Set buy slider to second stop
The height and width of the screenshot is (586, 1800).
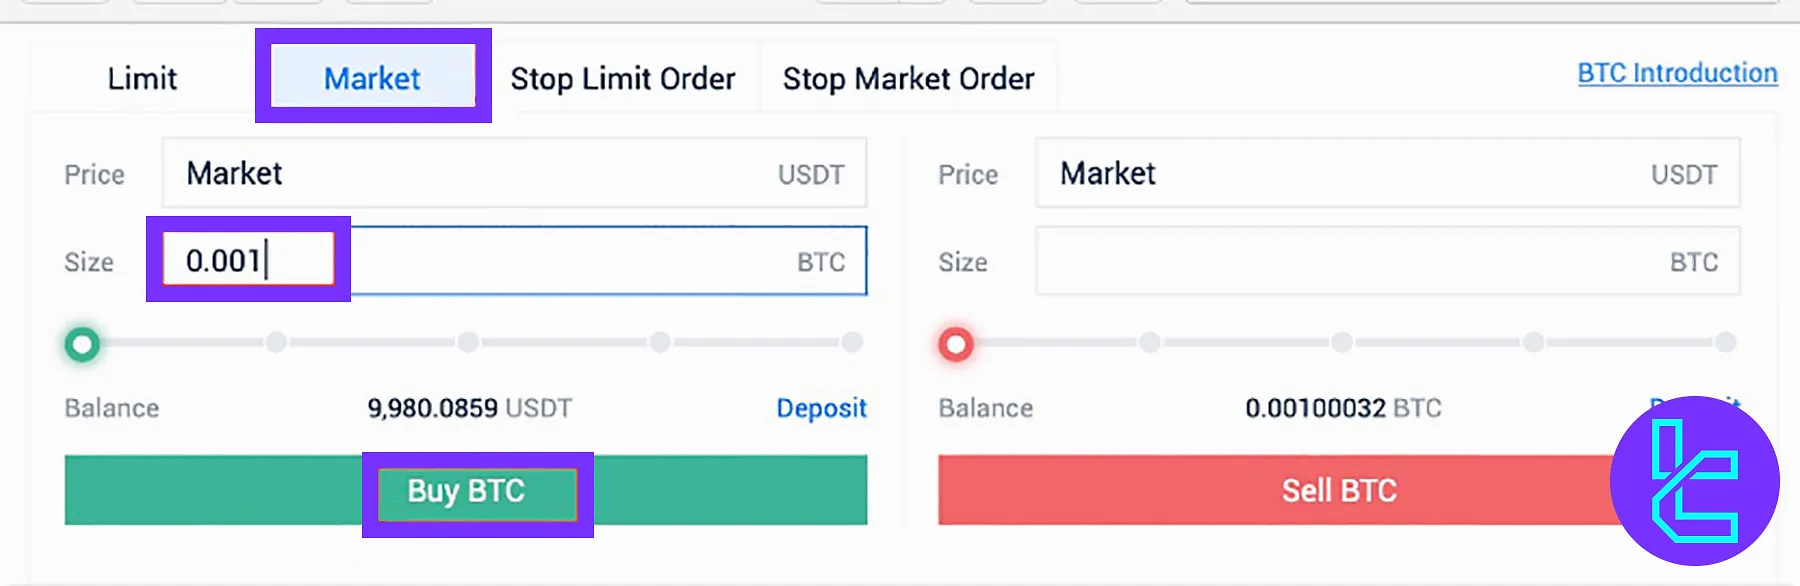tap(276, 343)
